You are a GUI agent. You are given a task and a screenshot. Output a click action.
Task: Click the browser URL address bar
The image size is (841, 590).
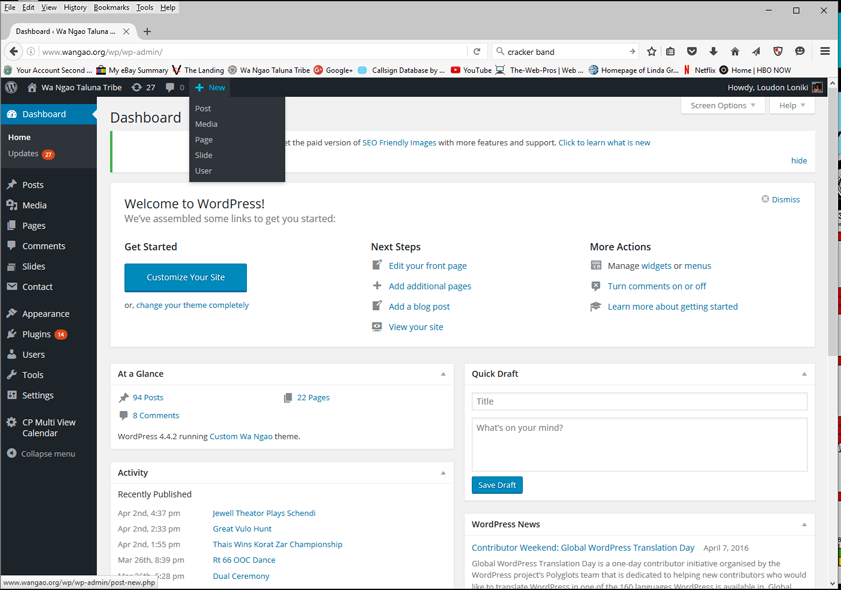tap(254, 51)
